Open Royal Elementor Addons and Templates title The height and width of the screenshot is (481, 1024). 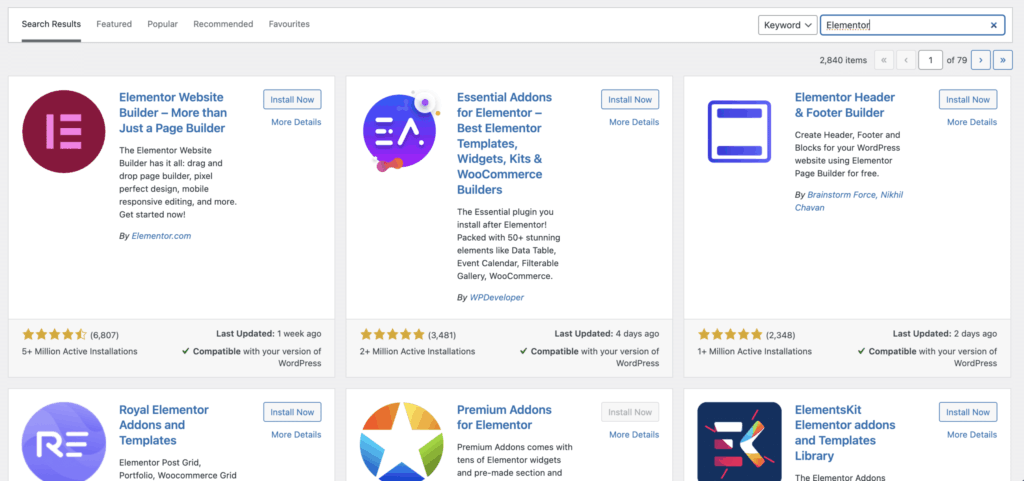164,425
